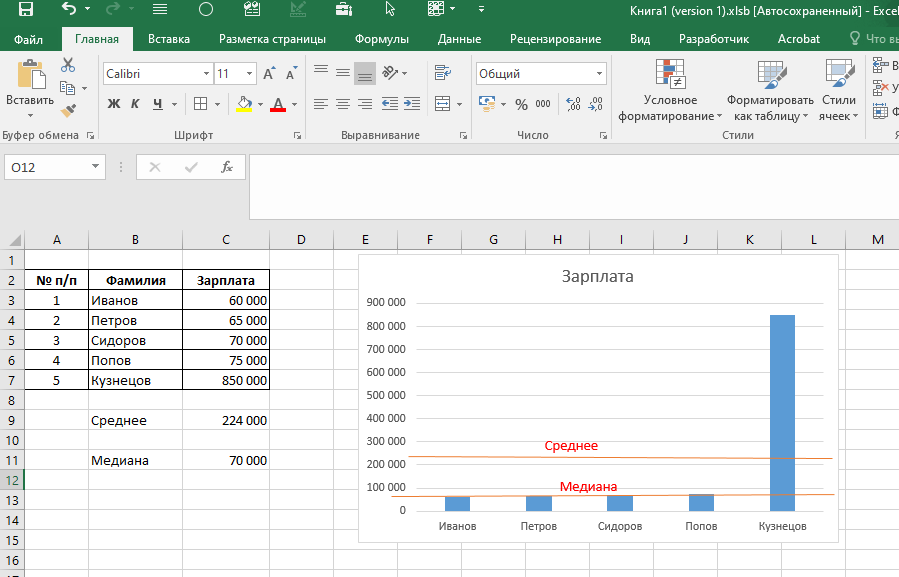Viewport: 899px width, 577px height.
Task: Open the Файл tab
Action: (x=29, y=39)
